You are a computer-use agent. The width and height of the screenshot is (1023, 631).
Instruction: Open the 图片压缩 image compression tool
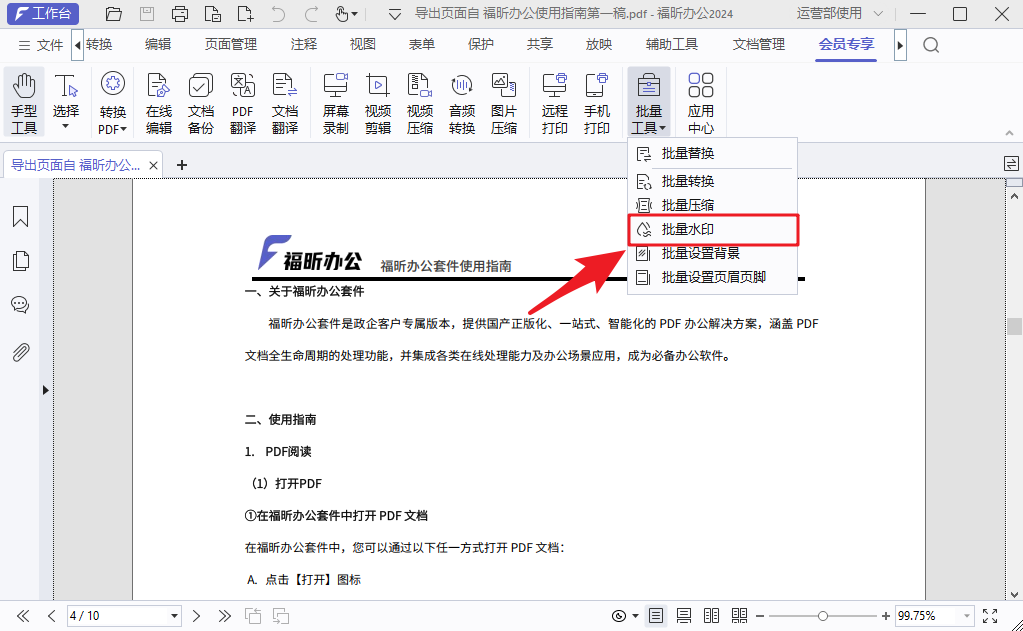point(503,100)
